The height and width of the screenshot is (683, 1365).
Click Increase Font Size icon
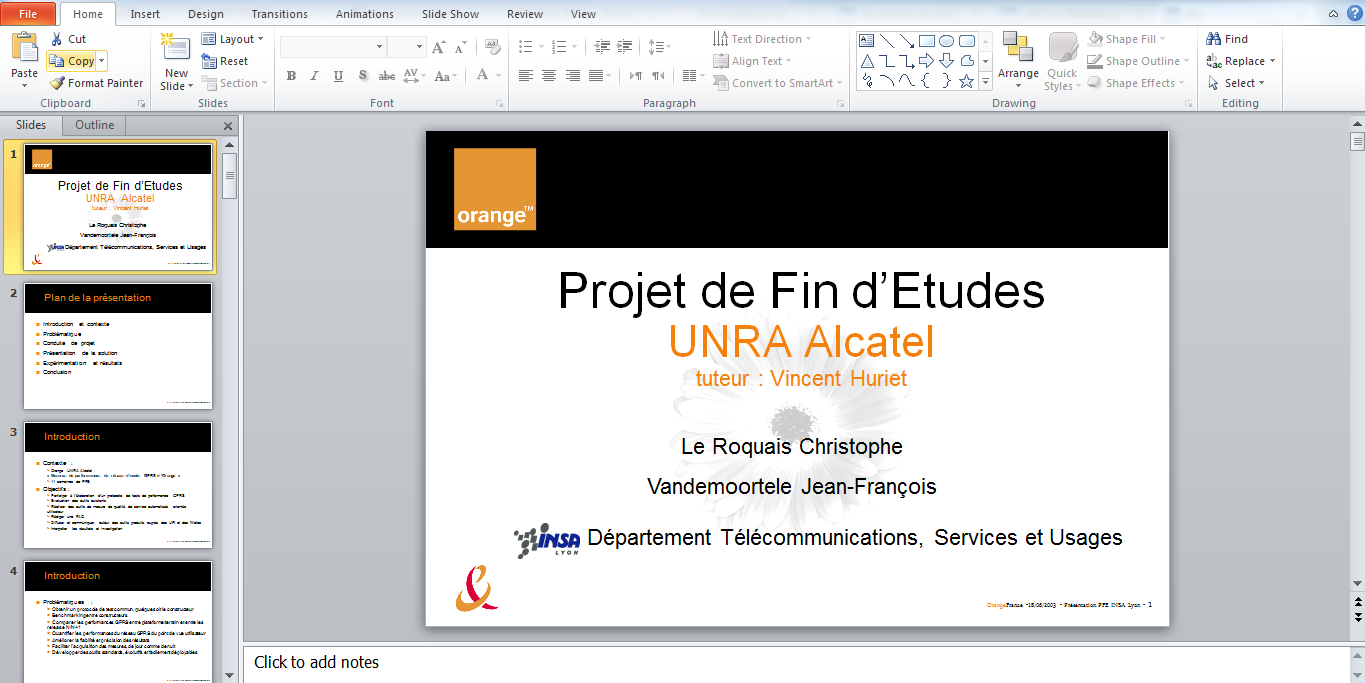[439, 47]
